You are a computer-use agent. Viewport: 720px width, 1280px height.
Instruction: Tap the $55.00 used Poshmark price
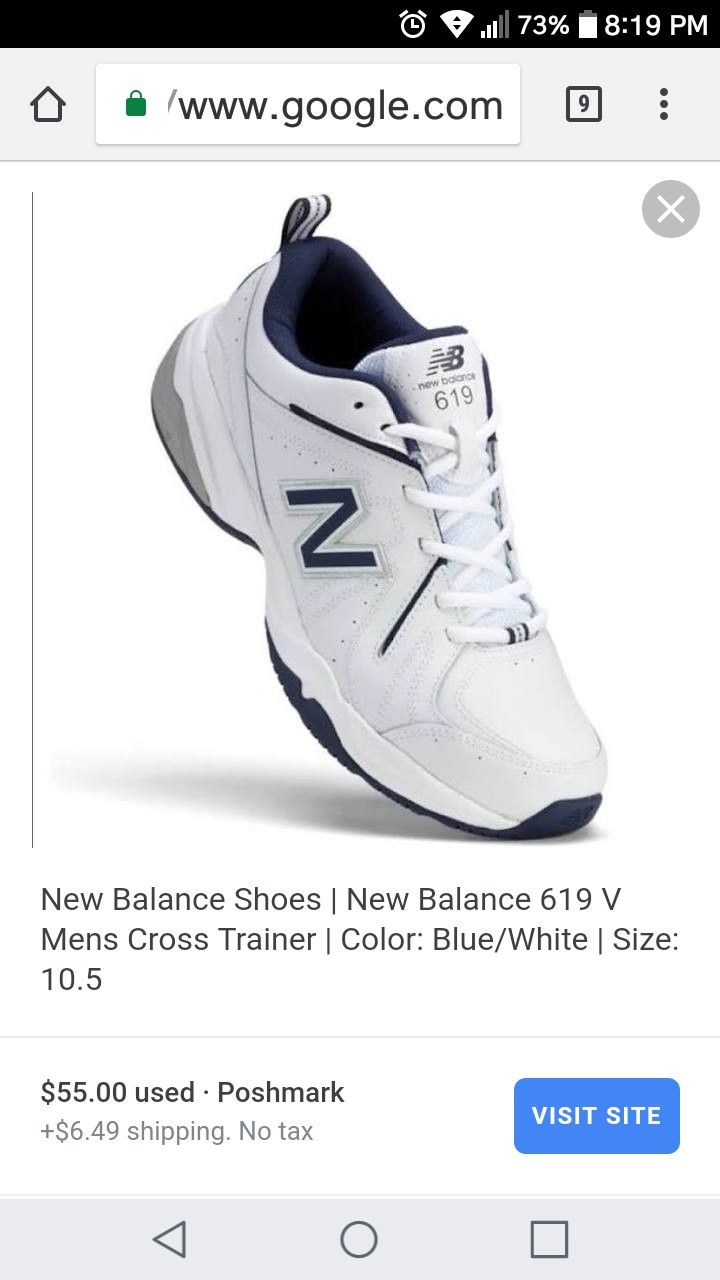192,1092
